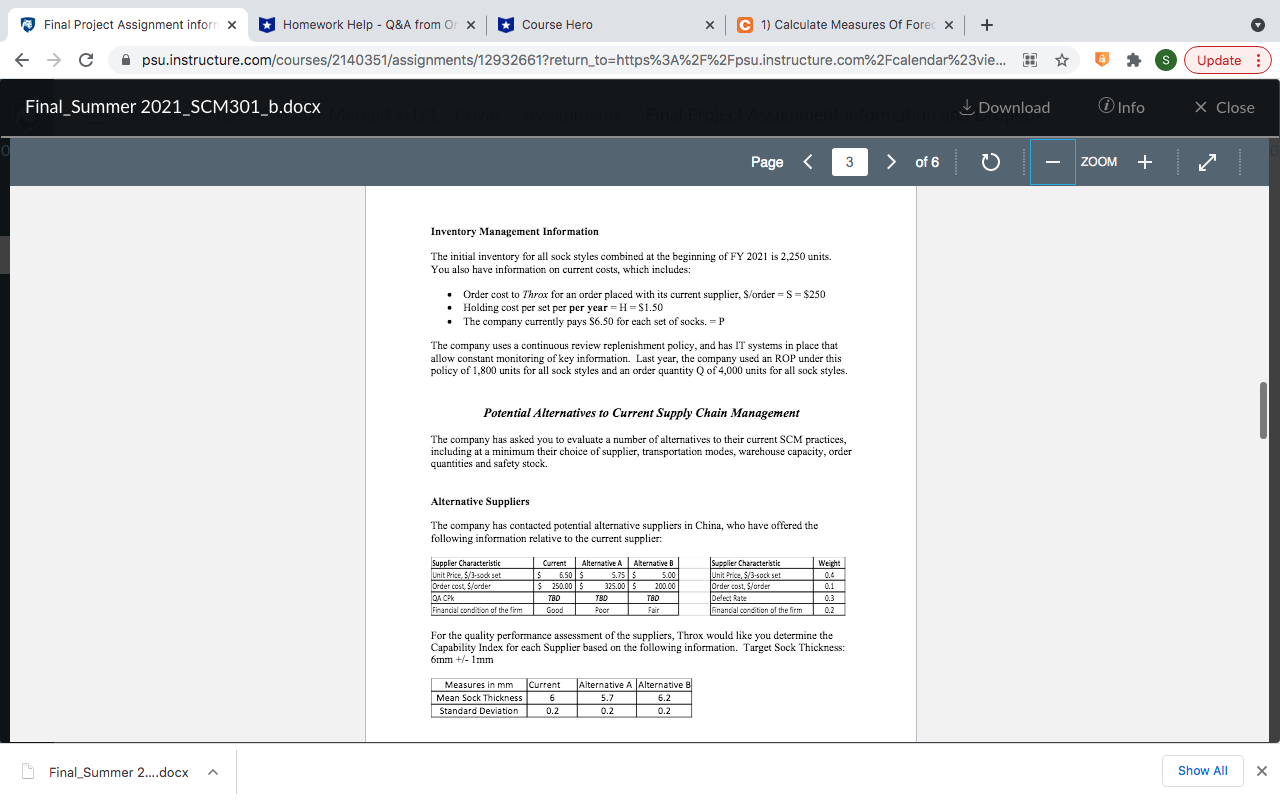Expand options for downloaded docx file
The width and height of the screenshot is (1280, 800).
coord(210,771)
